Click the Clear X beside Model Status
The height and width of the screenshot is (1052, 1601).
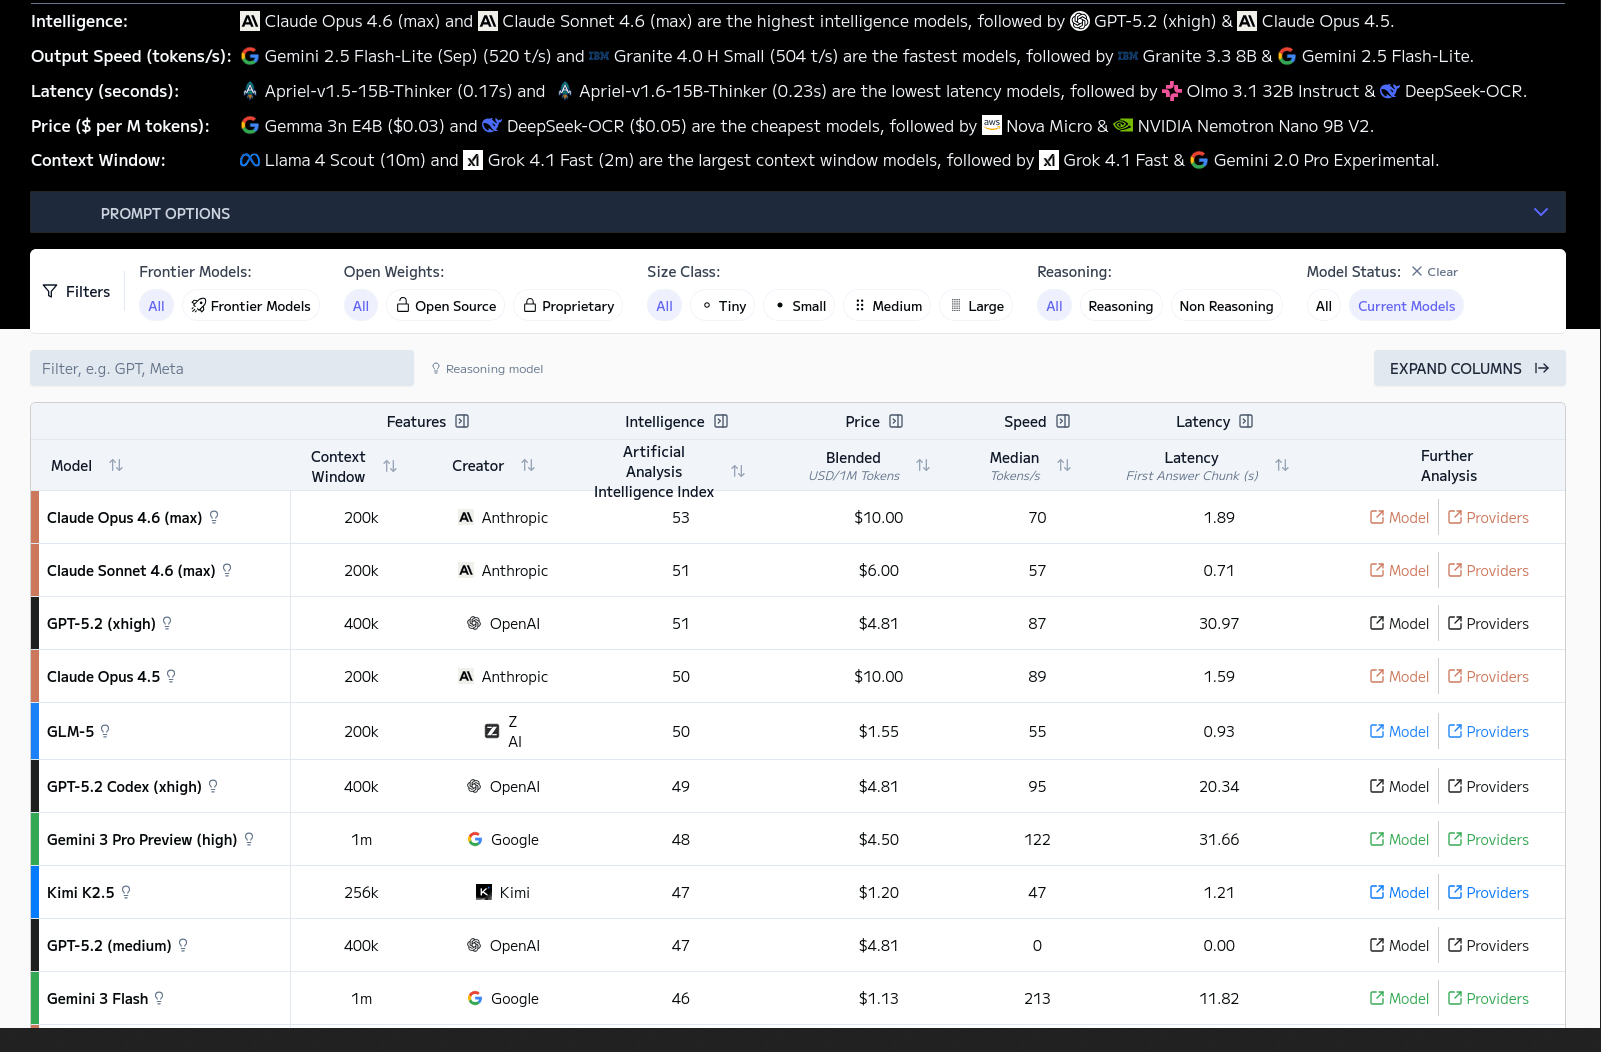[x=1418, y=271]
